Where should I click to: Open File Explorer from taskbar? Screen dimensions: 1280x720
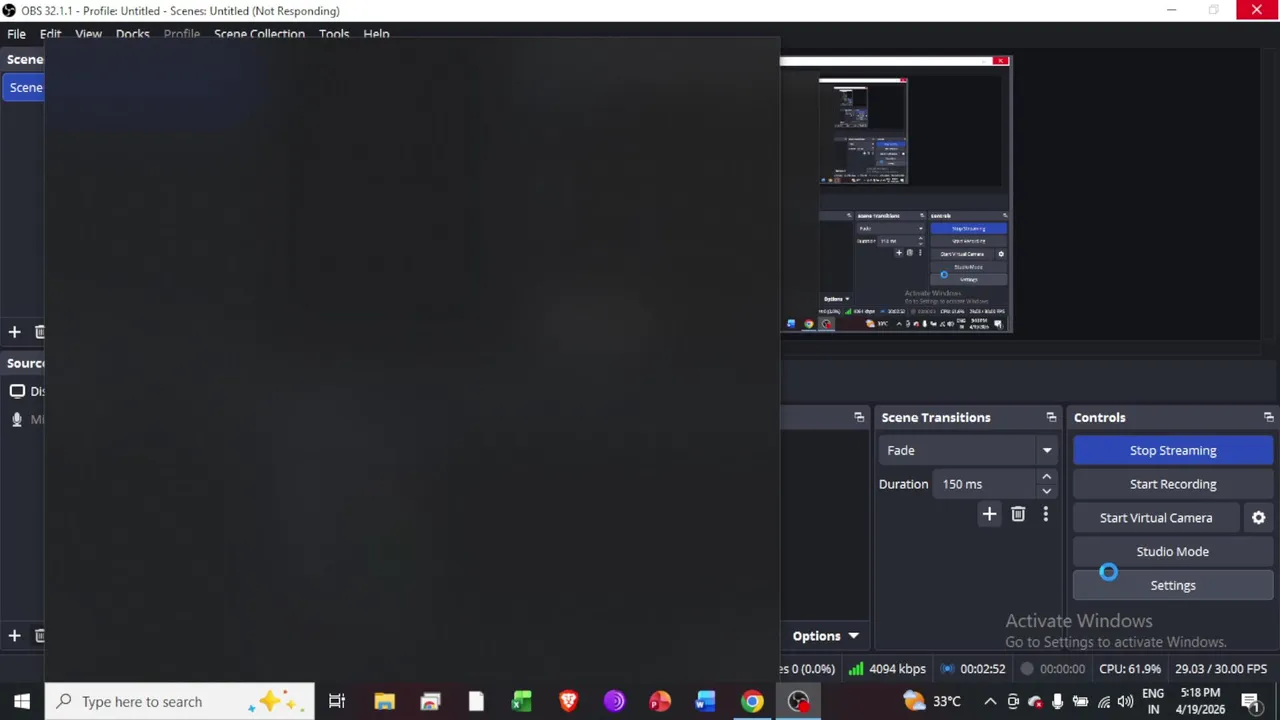pos(384,702)
